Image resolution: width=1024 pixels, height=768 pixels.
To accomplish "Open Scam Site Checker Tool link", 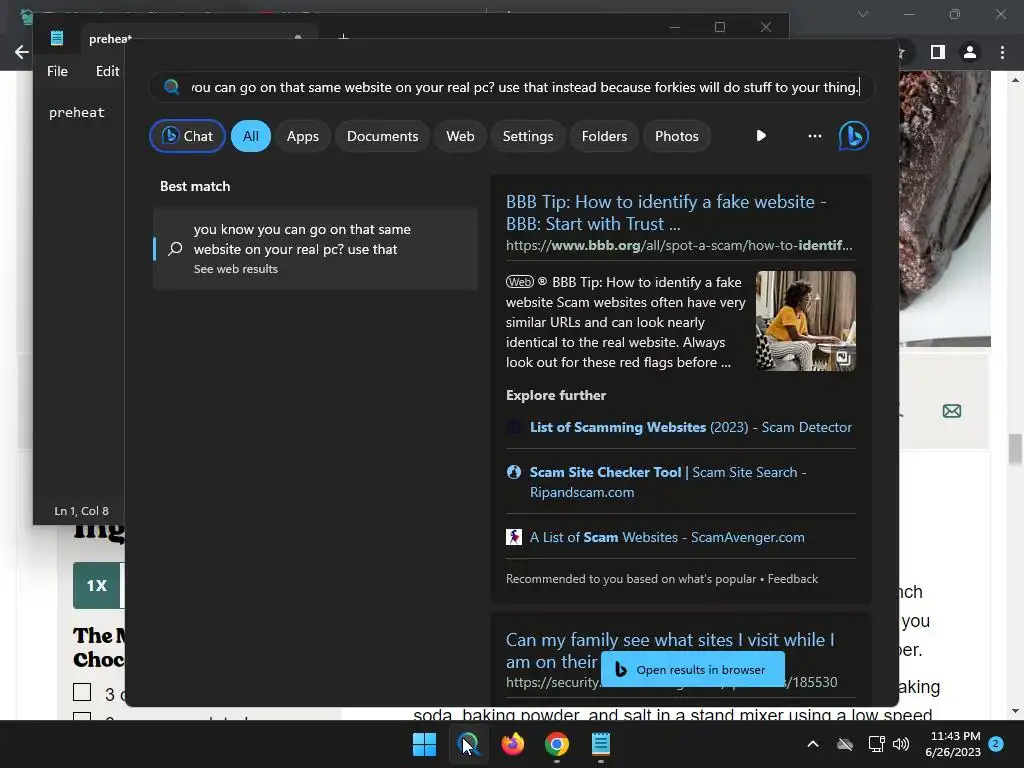I will [x=668, y=482].
